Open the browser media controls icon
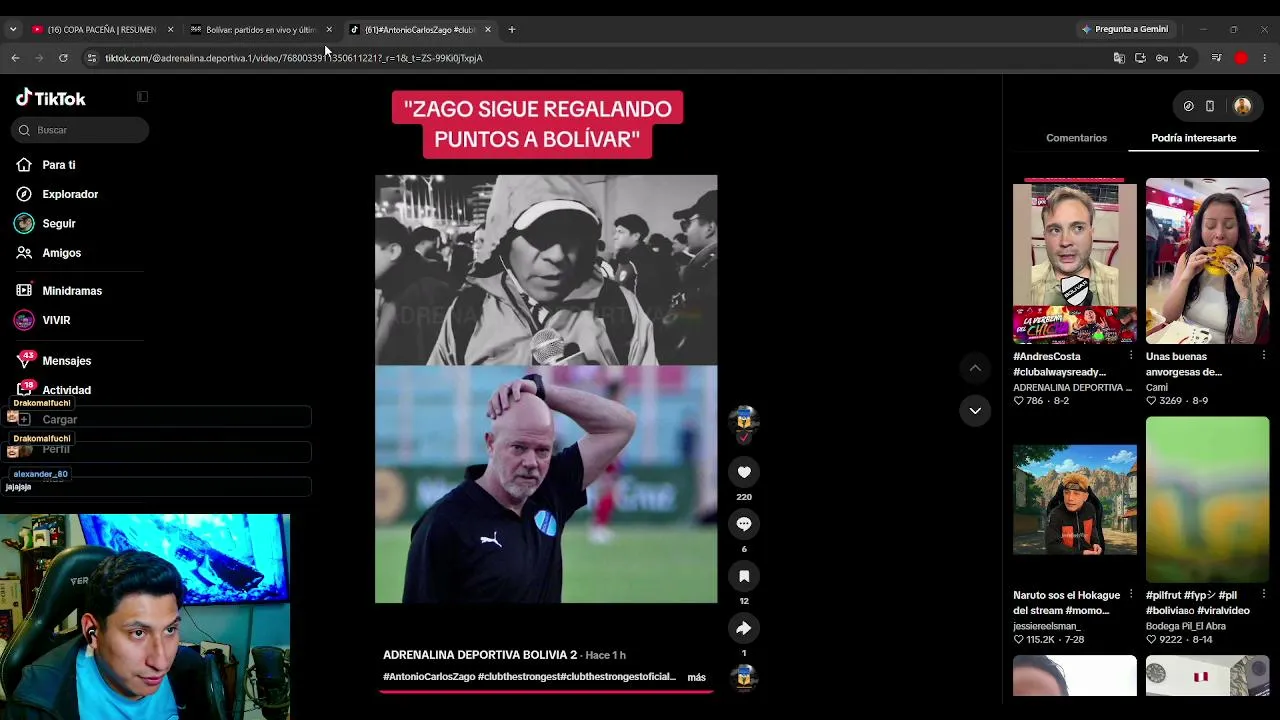This screenshot has height=720, width=1280. pyautogui.click(x=1216, y=58)
